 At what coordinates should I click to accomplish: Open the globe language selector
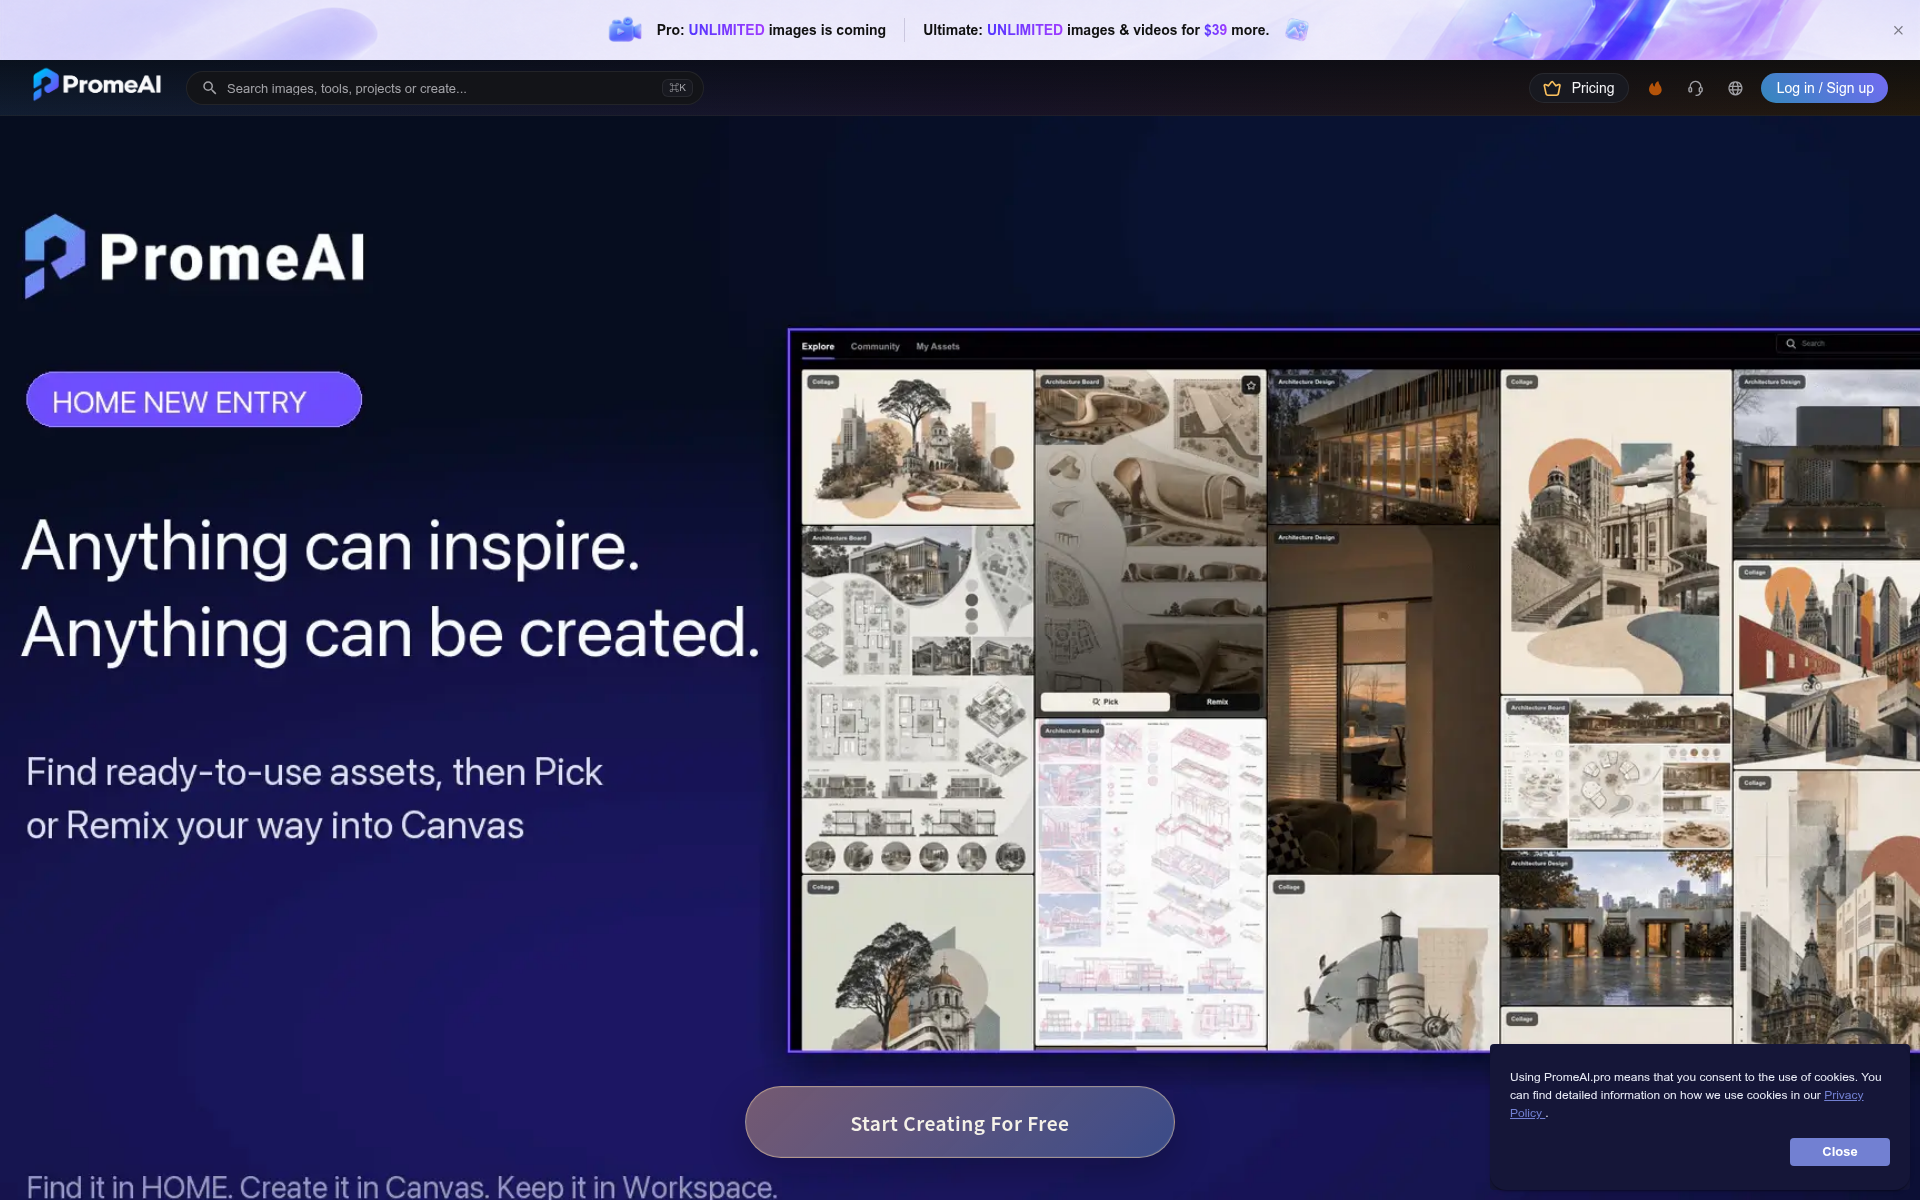1735,88
